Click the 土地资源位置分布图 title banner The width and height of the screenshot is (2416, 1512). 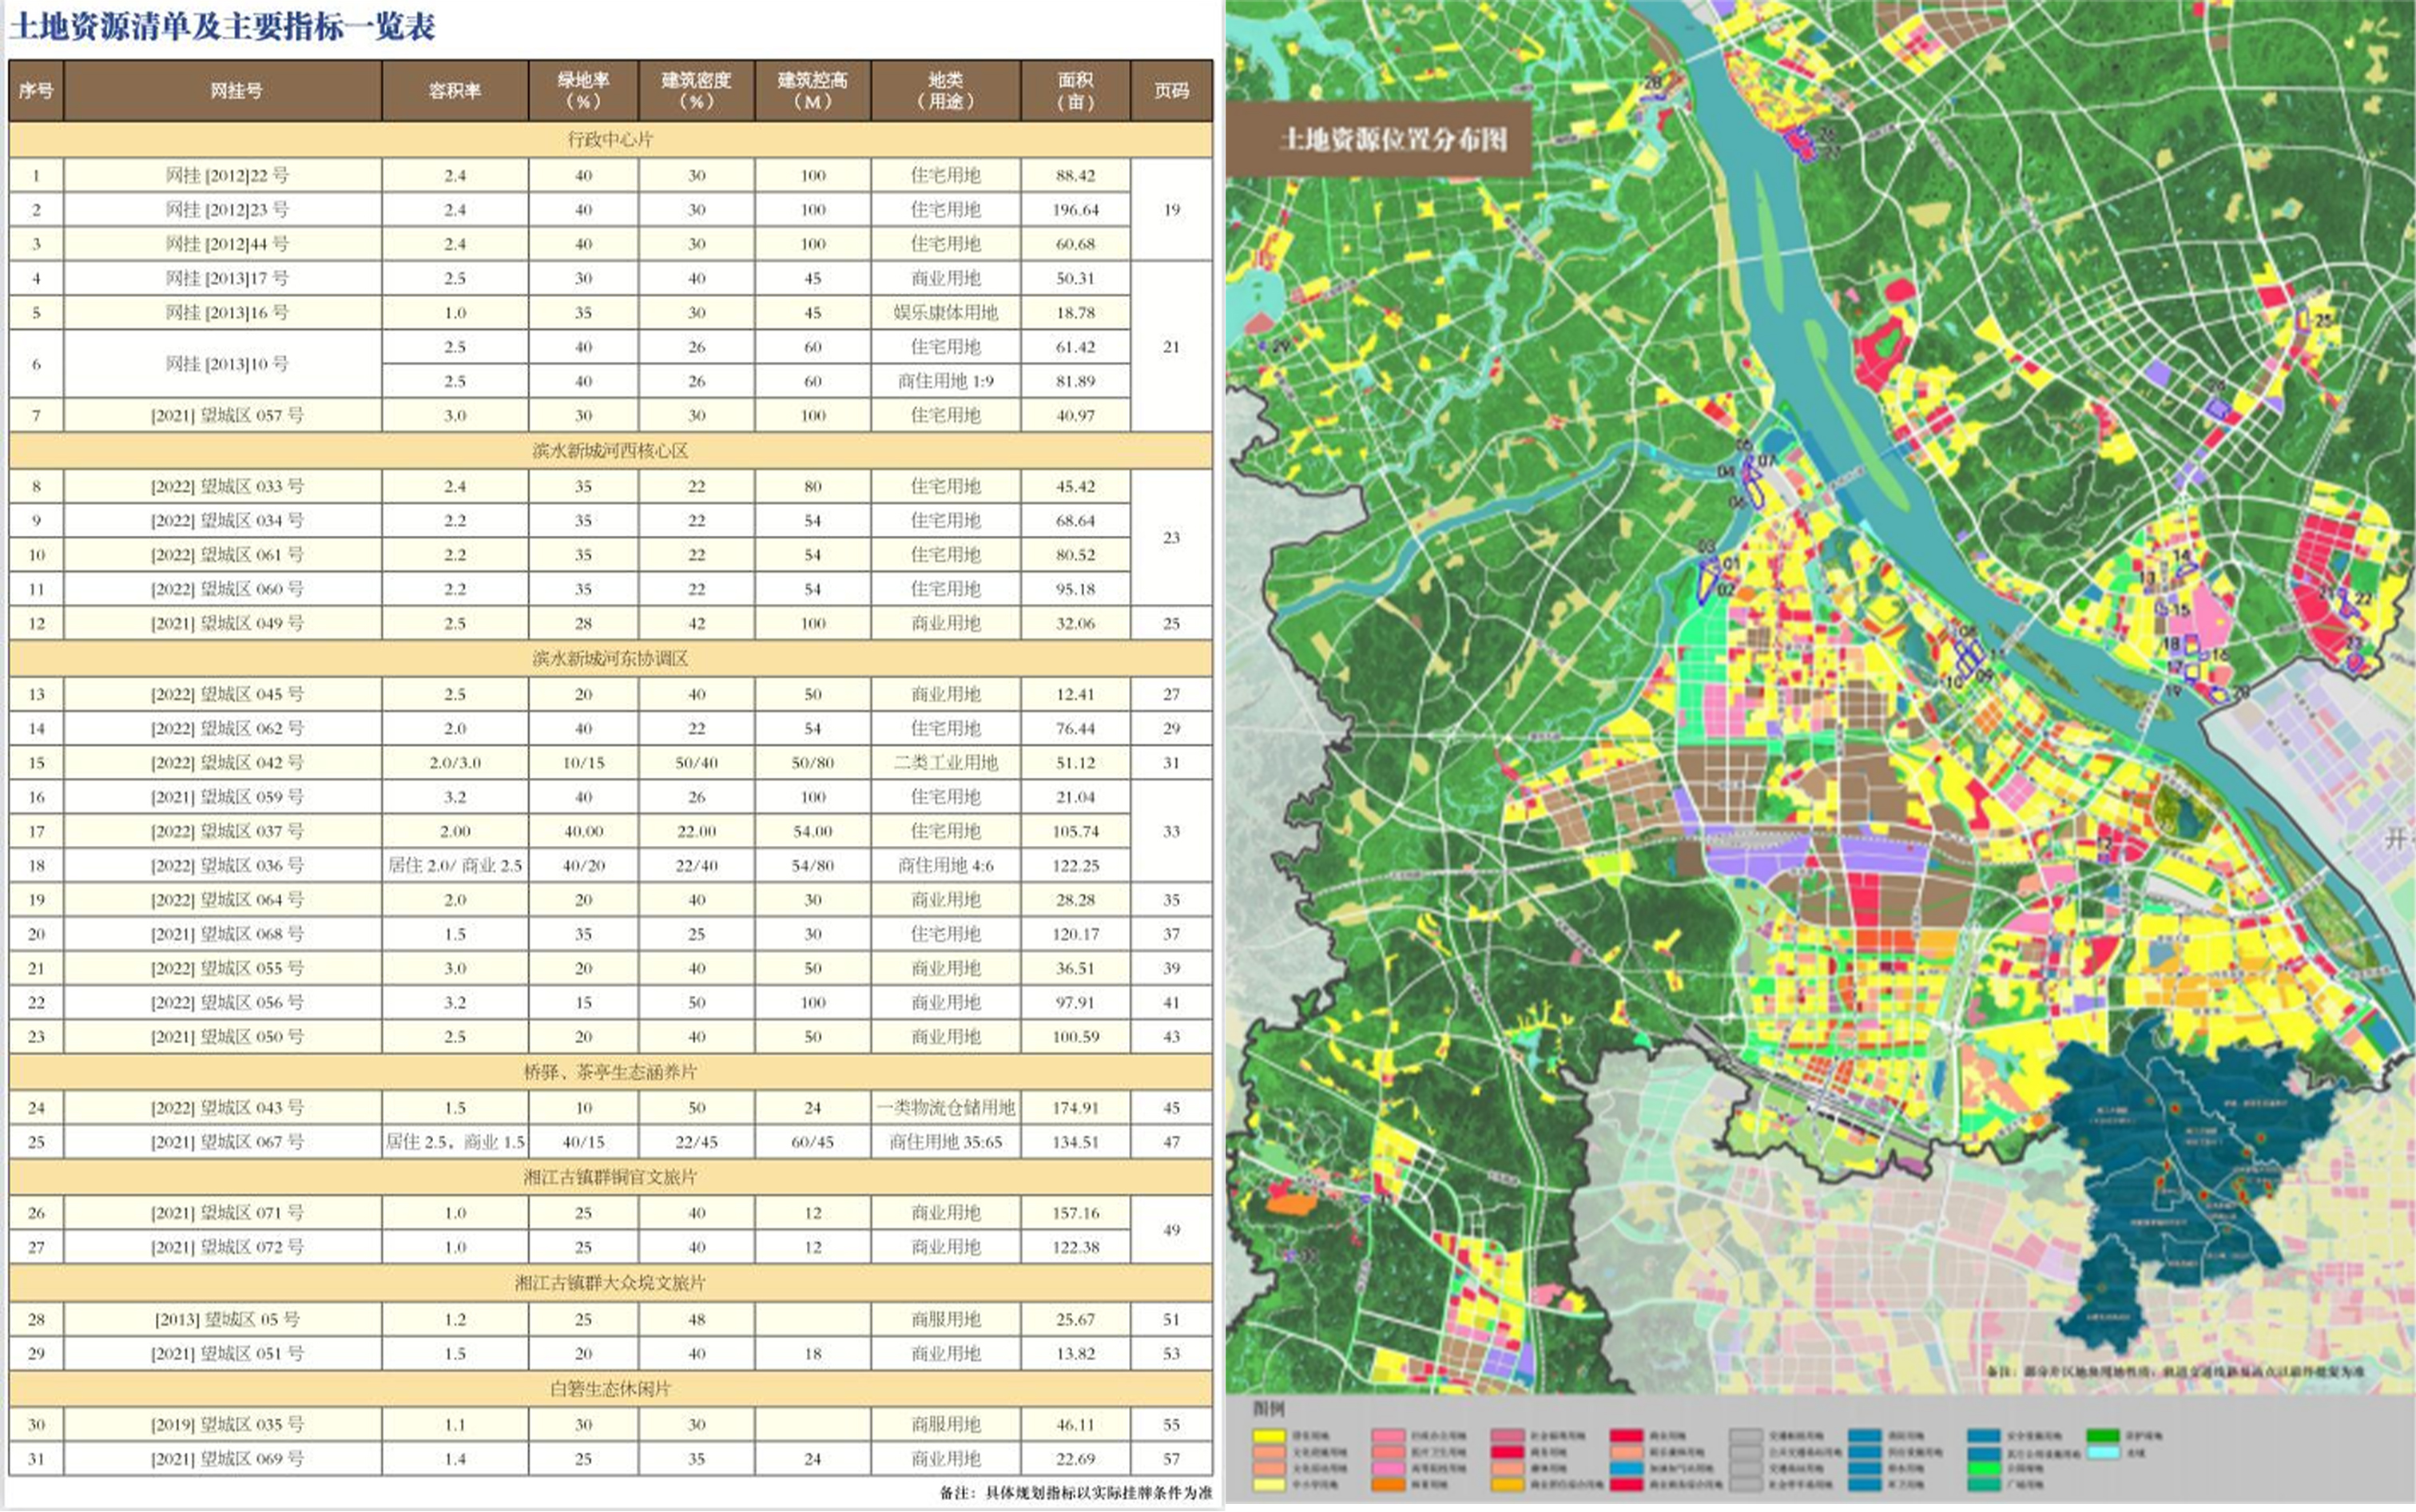coord(1392,139)
